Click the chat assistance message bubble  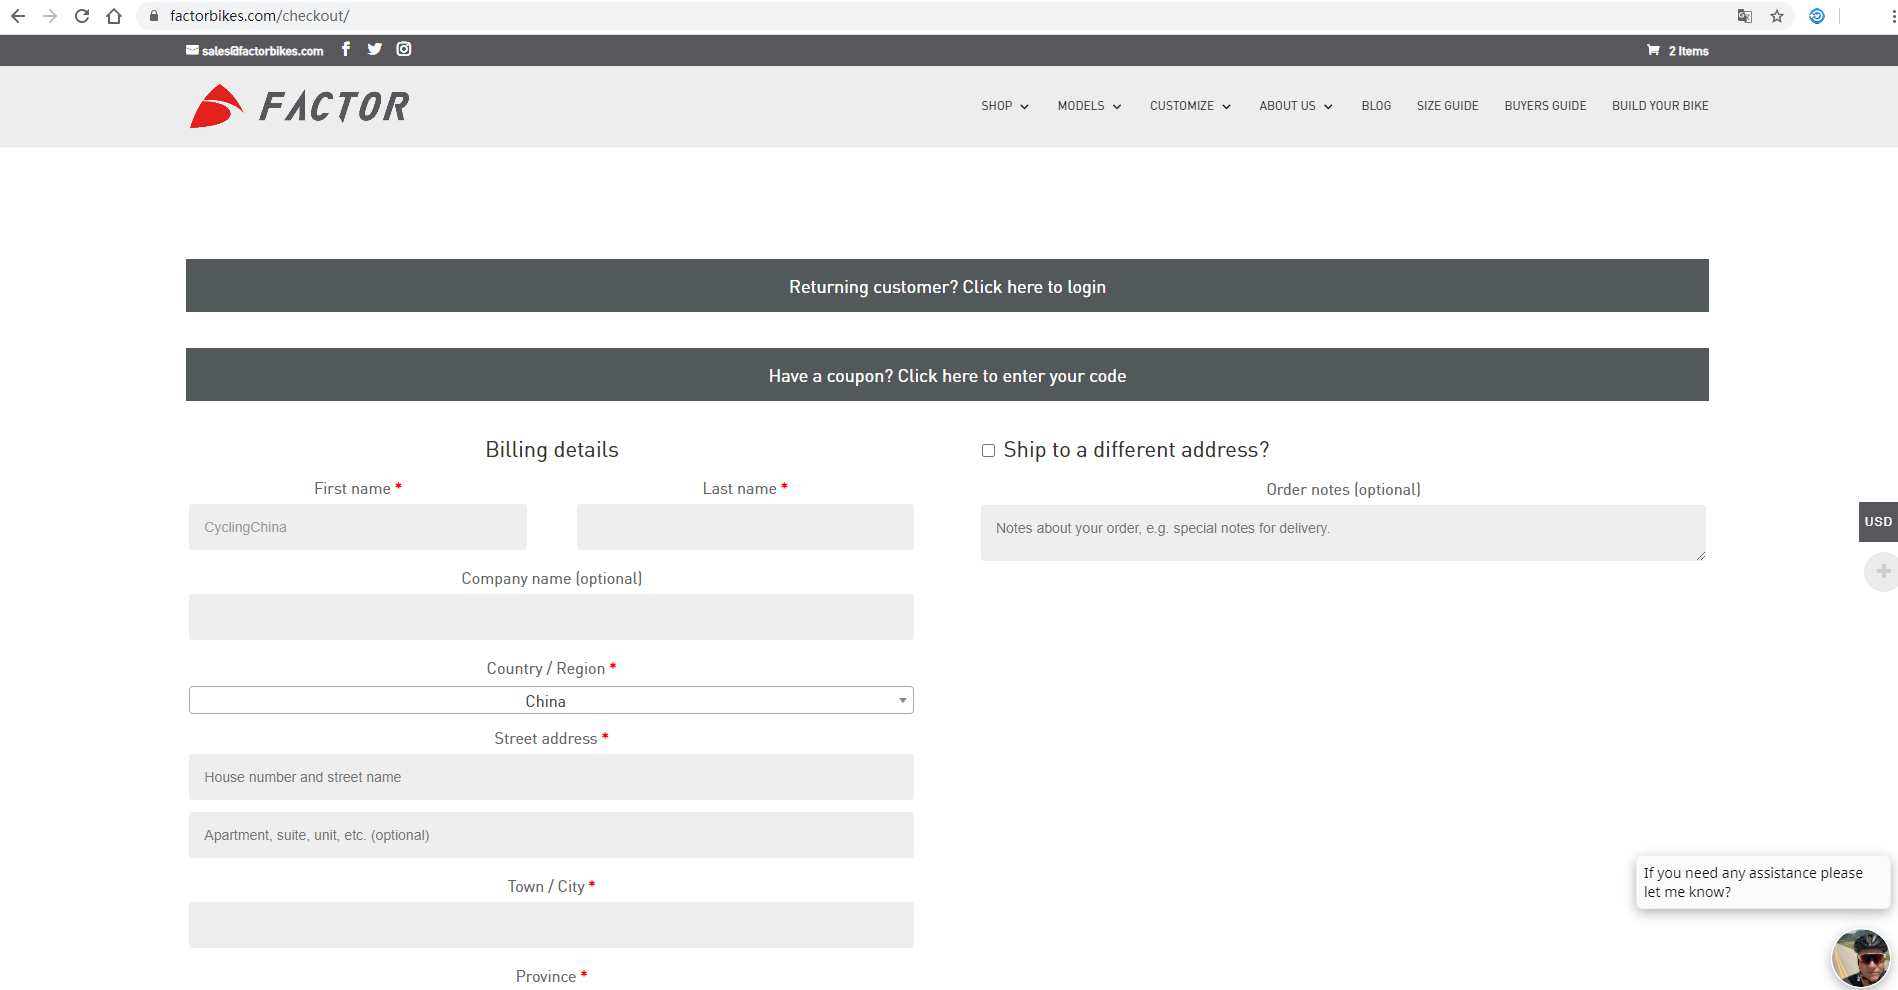click(1762, 882)
